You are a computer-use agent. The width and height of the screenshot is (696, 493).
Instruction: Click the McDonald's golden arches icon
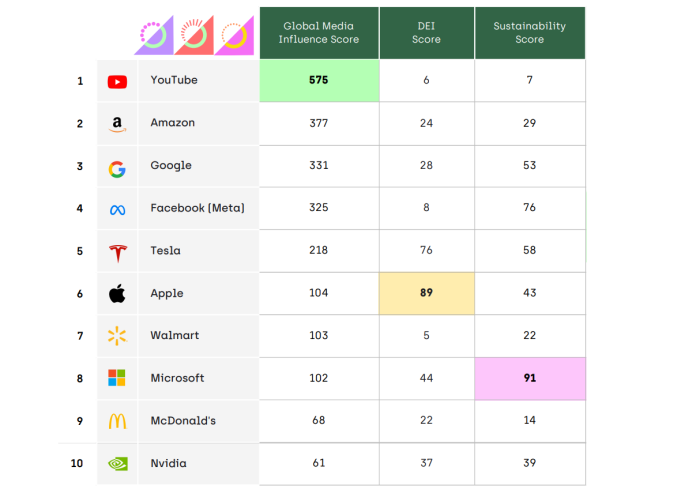[x=117, y=421]
